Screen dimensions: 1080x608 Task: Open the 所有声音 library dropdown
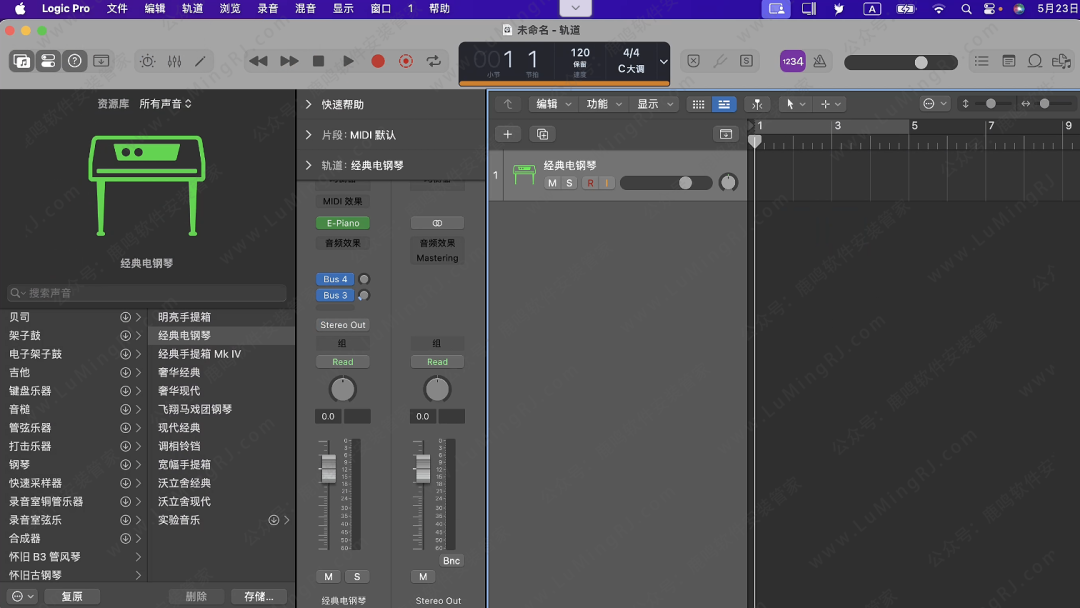tap(165, 104)
